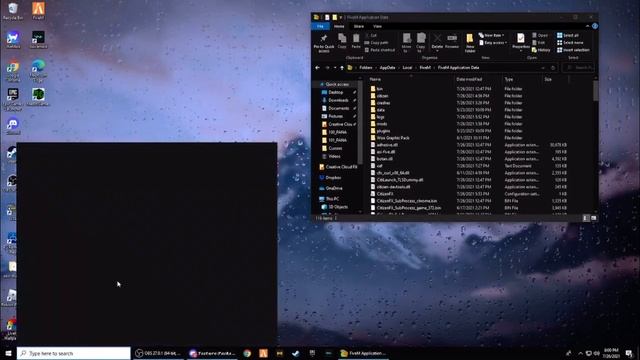Collapse the ribbon with the chevron
640x360 pixels.
click(587, 26)
